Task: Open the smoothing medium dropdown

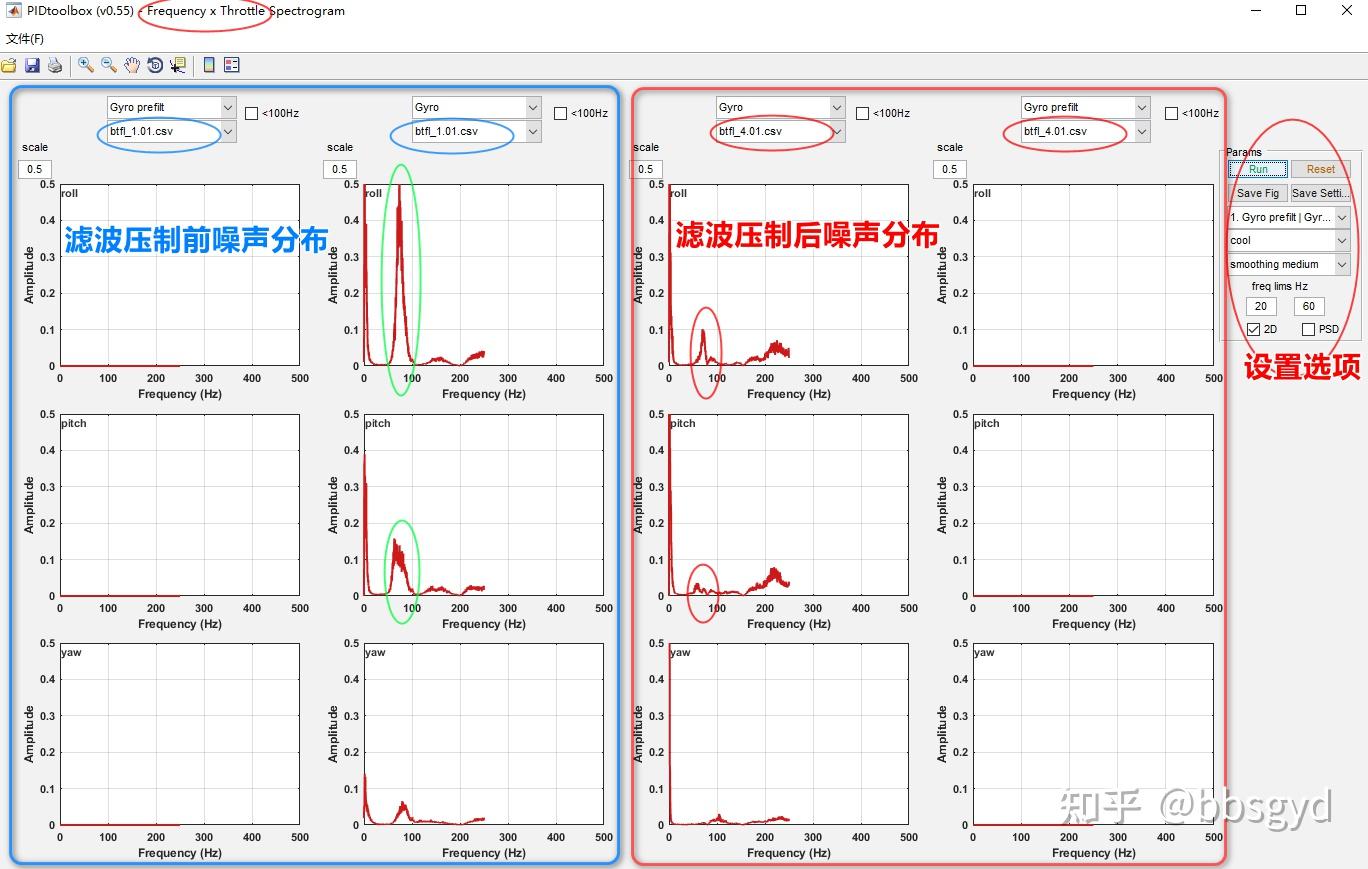Action: pos(1289,264)
